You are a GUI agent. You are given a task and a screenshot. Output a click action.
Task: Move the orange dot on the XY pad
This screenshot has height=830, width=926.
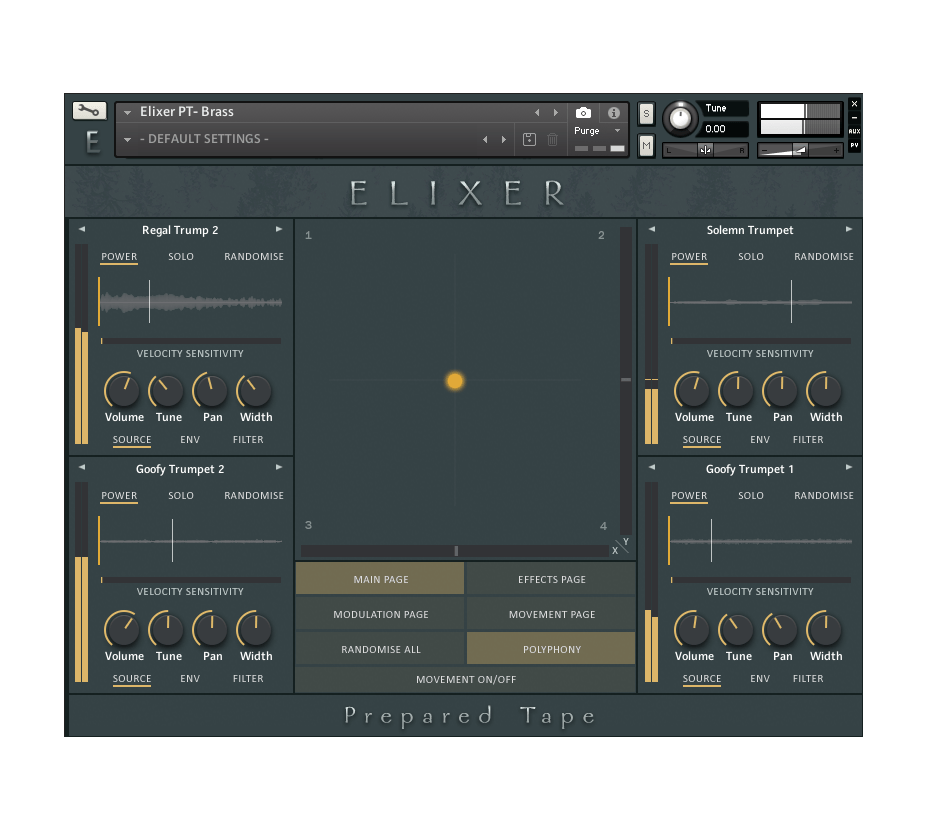click(455, 381)
